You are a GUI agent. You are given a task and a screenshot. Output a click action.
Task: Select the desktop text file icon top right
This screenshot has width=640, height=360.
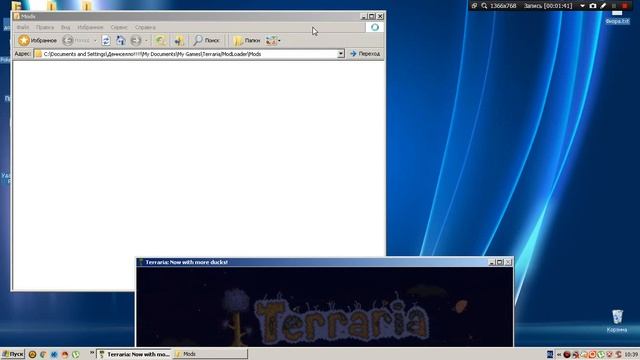tap(617, 18)
